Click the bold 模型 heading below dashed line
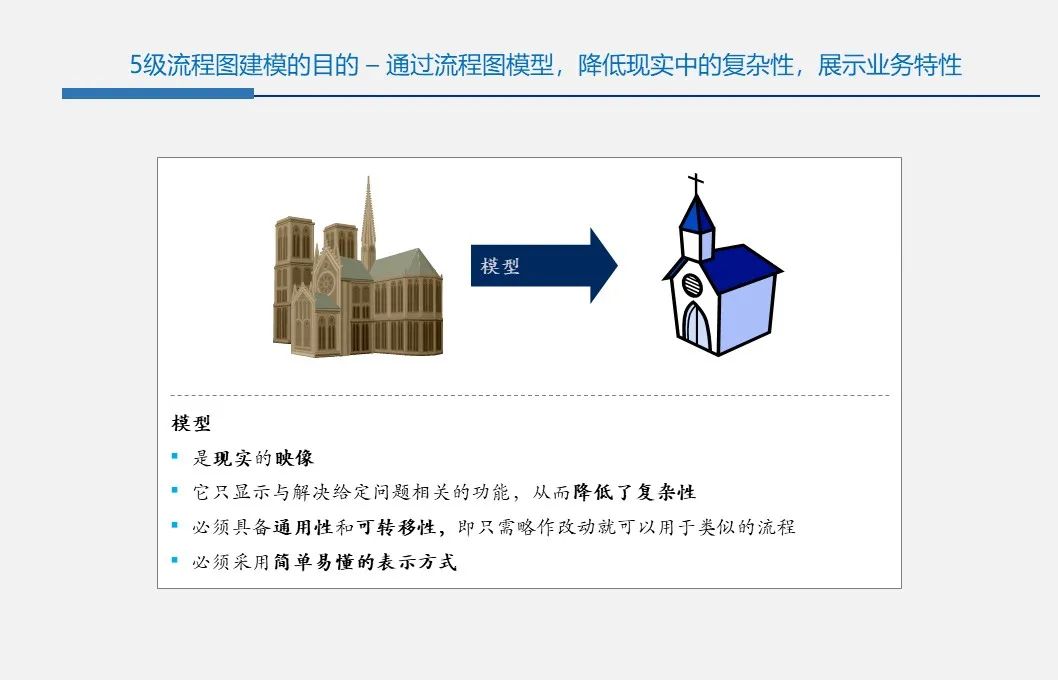Image resolution: width=1058 pixels, height=680 pixels. pos(191,424)
